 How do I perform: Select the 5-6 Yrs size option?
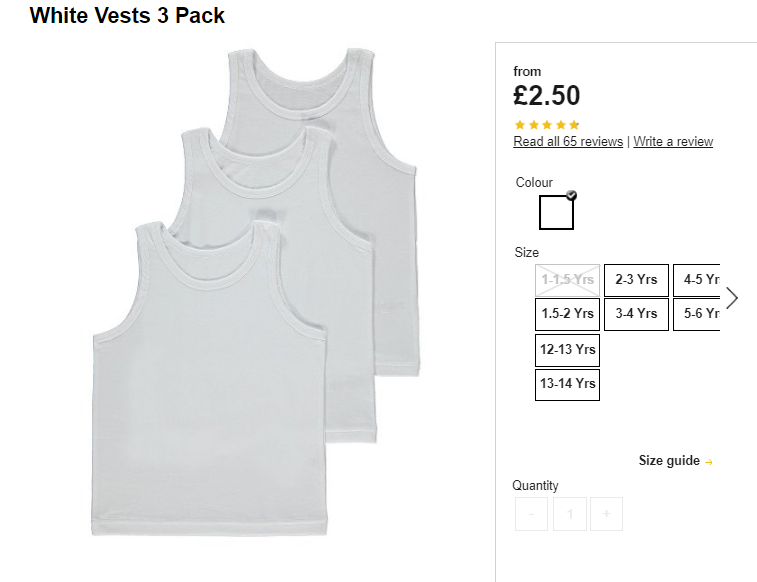click(x=696, y=314)
